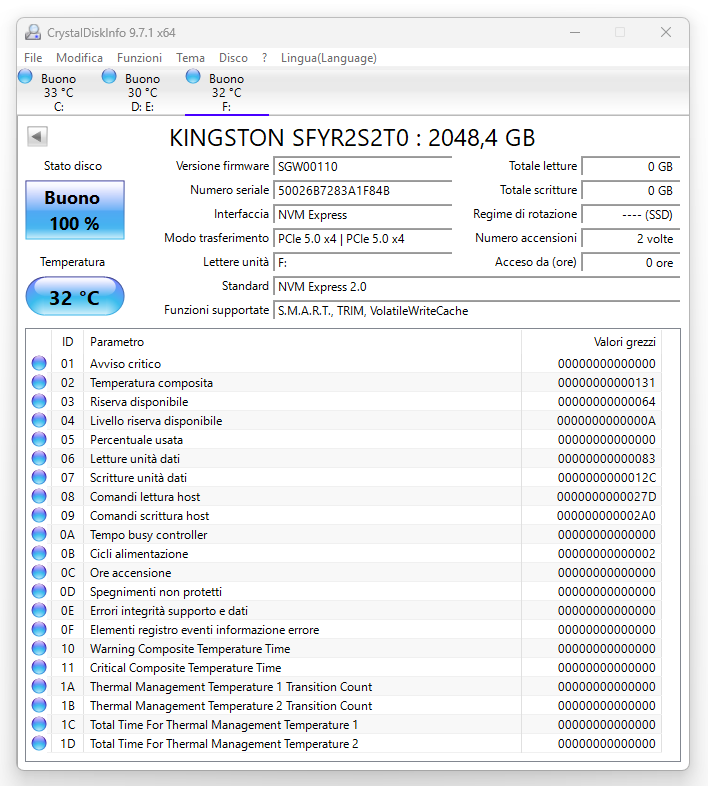
Task: Click the Valori grezzi column header
Action: (x=625, y=342)
